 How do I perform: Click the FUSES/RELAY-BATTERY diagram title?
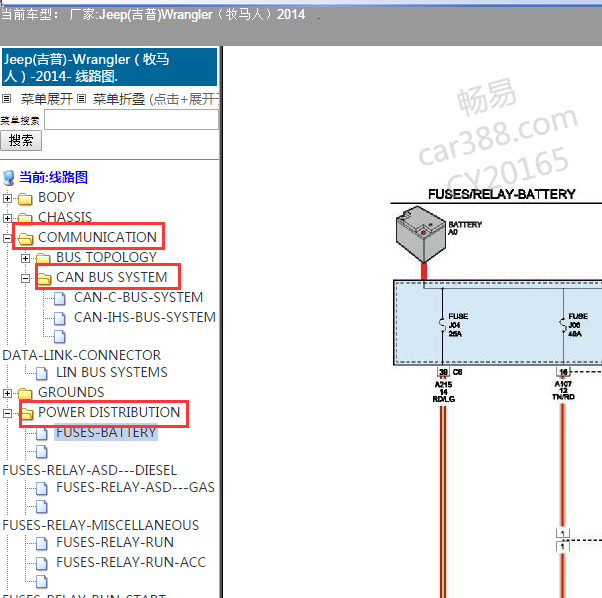501,194
